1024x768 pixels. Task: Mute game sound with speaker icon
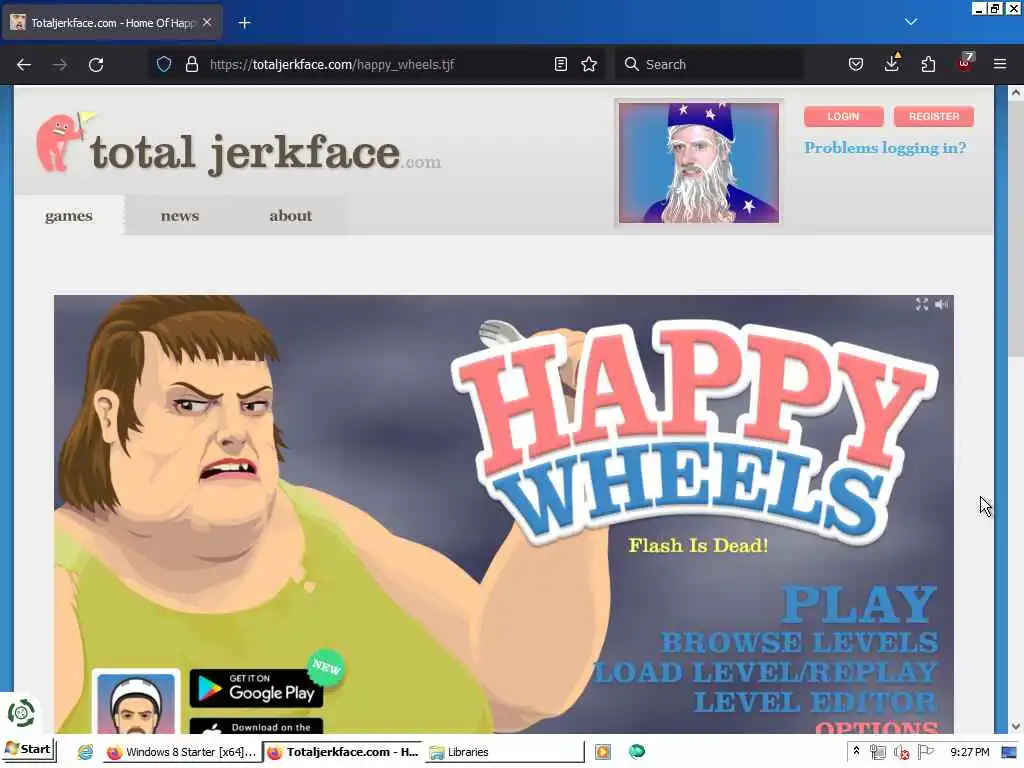[x=941, y=304]
